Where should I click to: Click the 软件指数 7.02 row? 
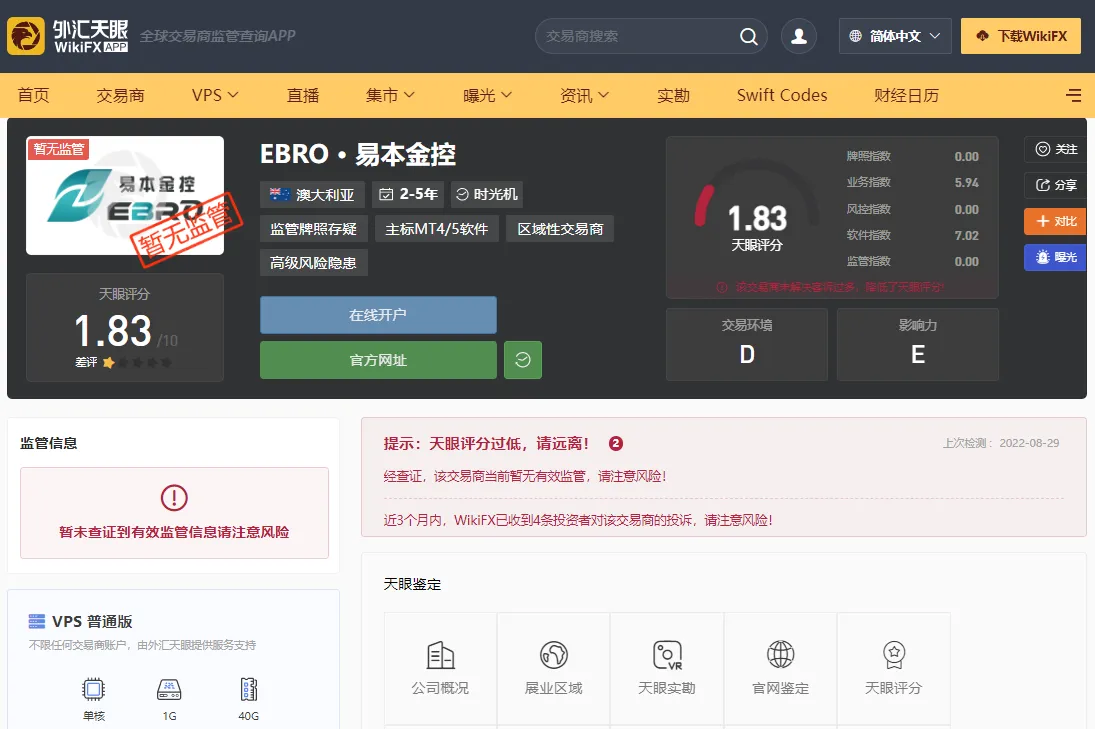[x=912, y=235]
